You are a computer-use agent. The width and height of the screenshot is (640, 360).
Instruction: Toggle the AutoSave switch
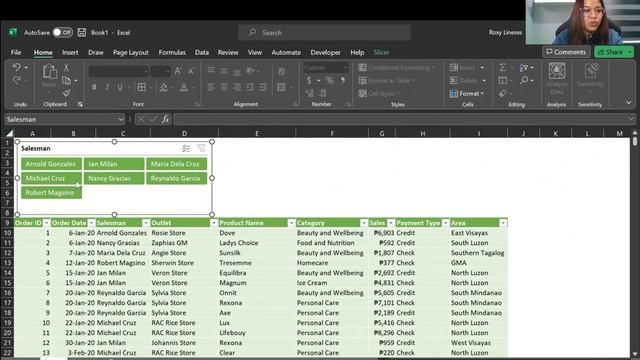click(62, 32)
